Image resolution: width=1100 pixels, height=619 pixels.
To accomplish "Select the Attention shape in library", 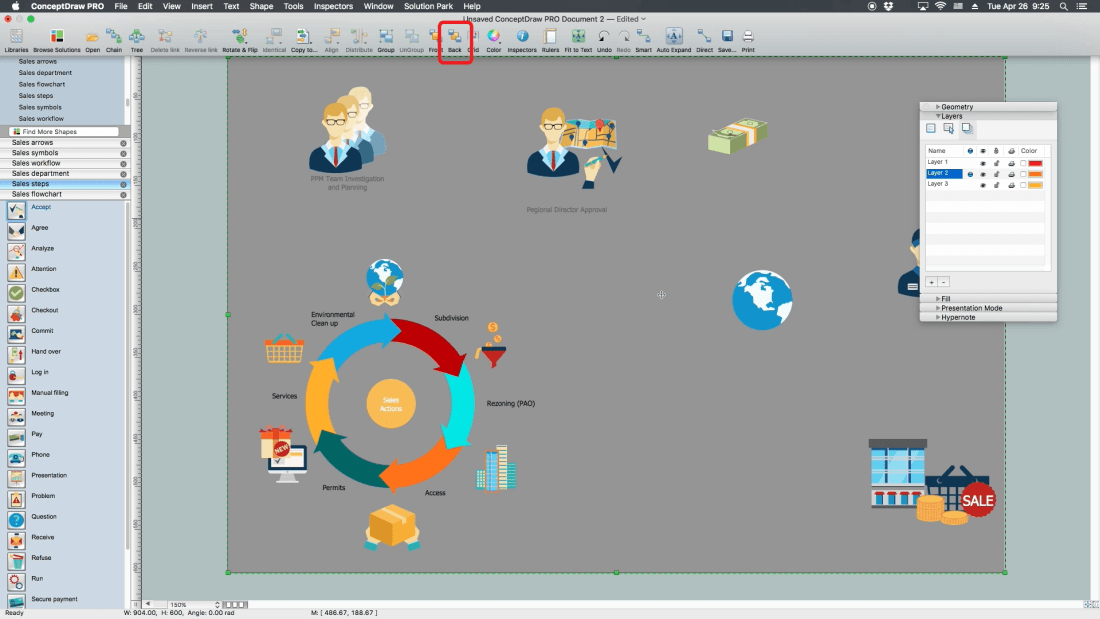I will pyautogui.click(x=16, y=272).
